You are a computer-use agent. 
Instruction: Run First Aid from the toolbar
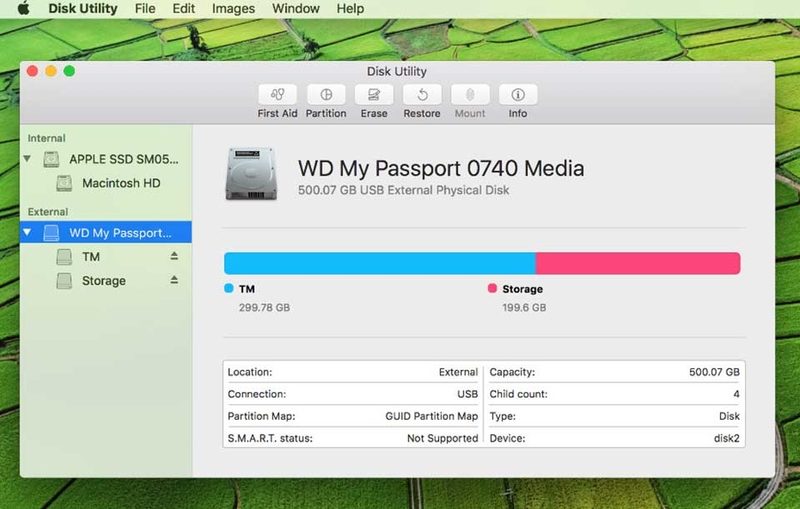click(277, 95)
